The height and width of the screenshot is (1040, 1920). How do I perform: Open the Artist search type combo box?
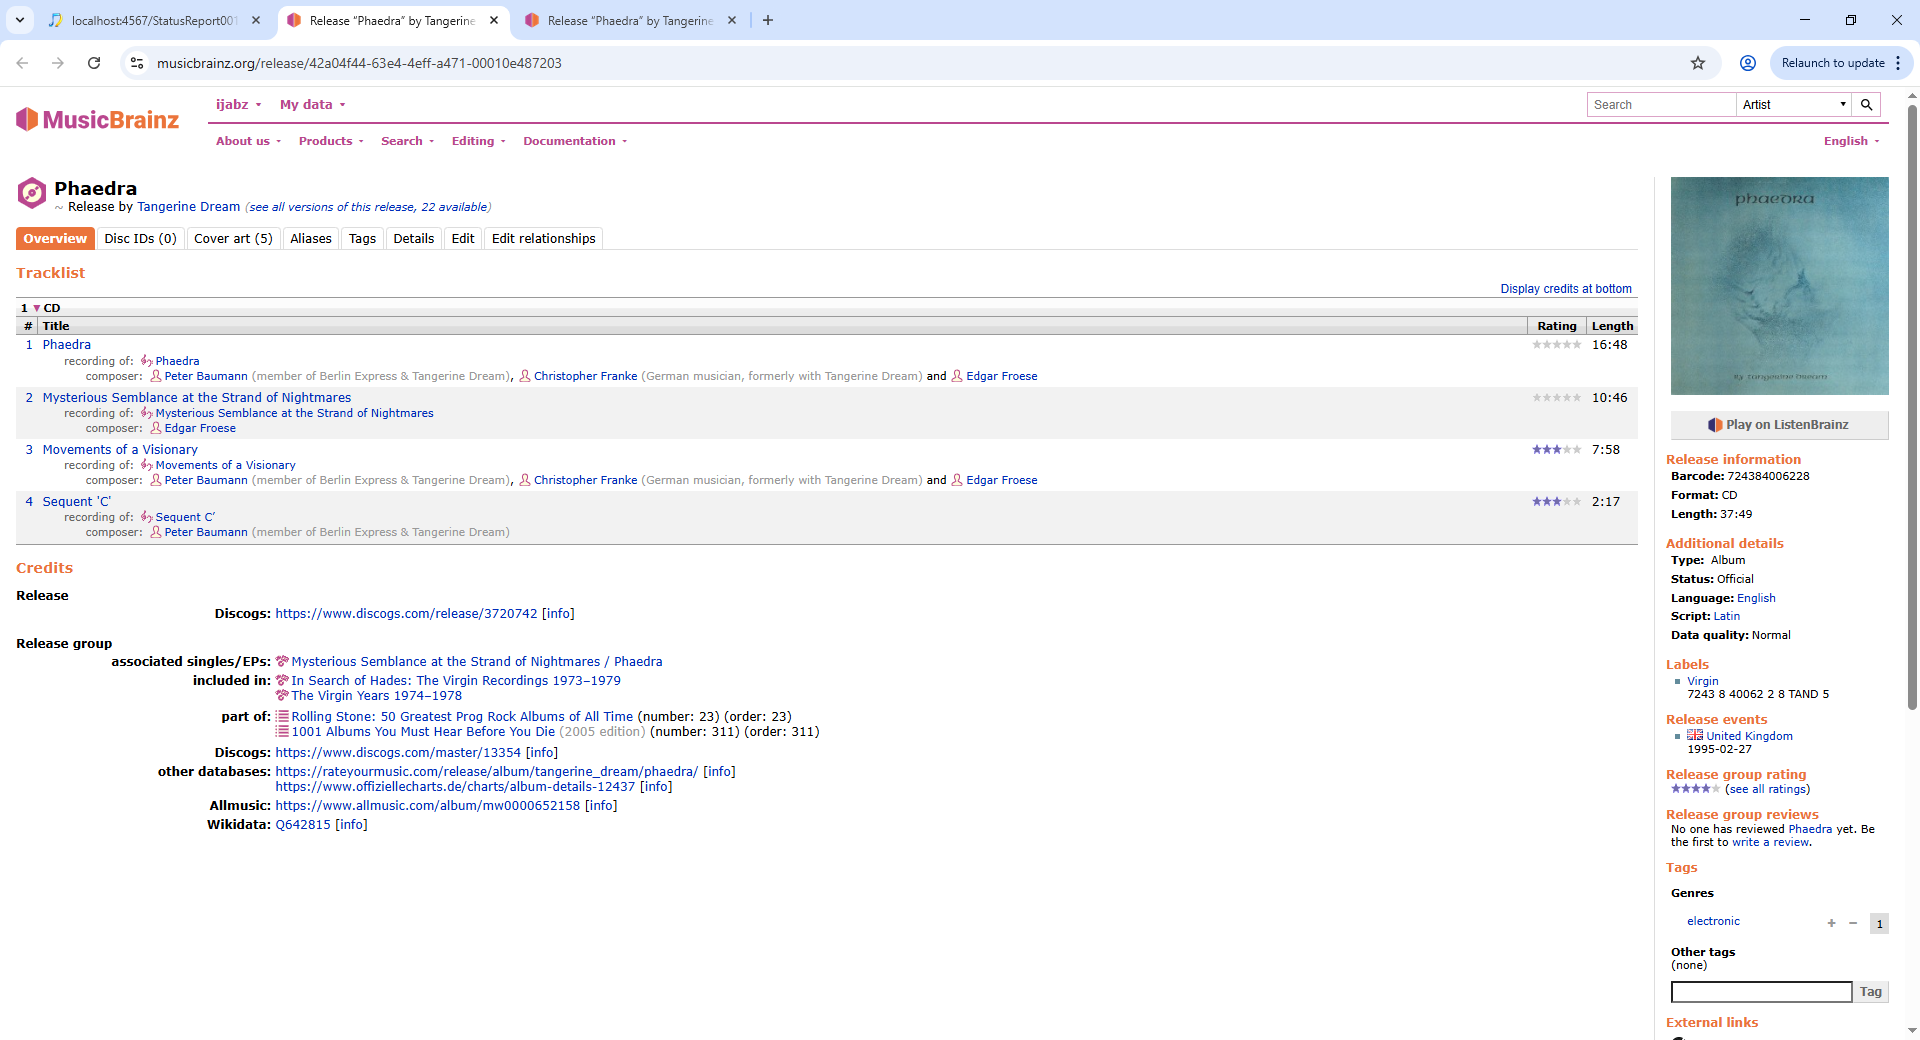1794,105
